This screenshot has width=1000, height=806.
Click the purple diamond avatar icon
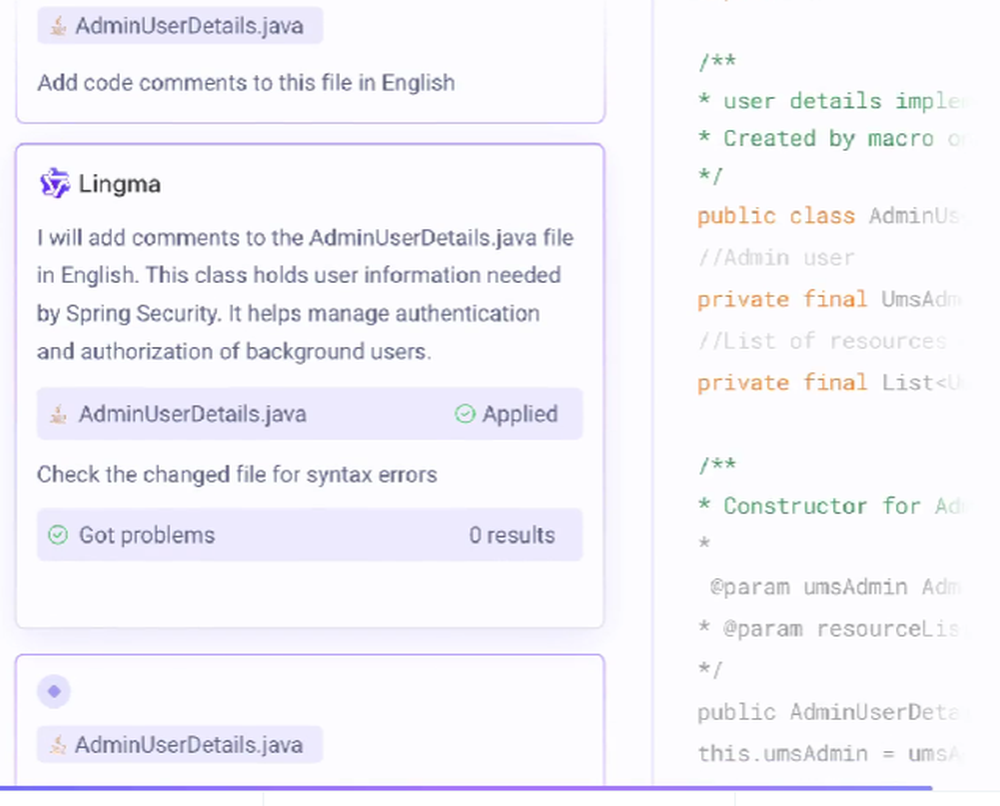[x=54, y=691]
